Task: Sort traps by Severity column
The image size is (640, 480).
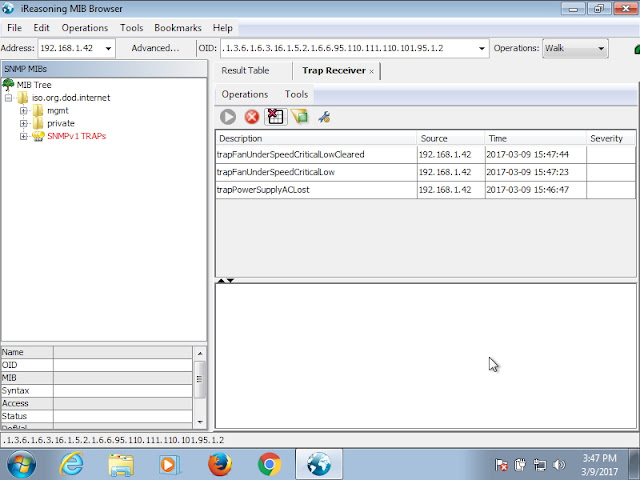Action: tap(611, 138)
